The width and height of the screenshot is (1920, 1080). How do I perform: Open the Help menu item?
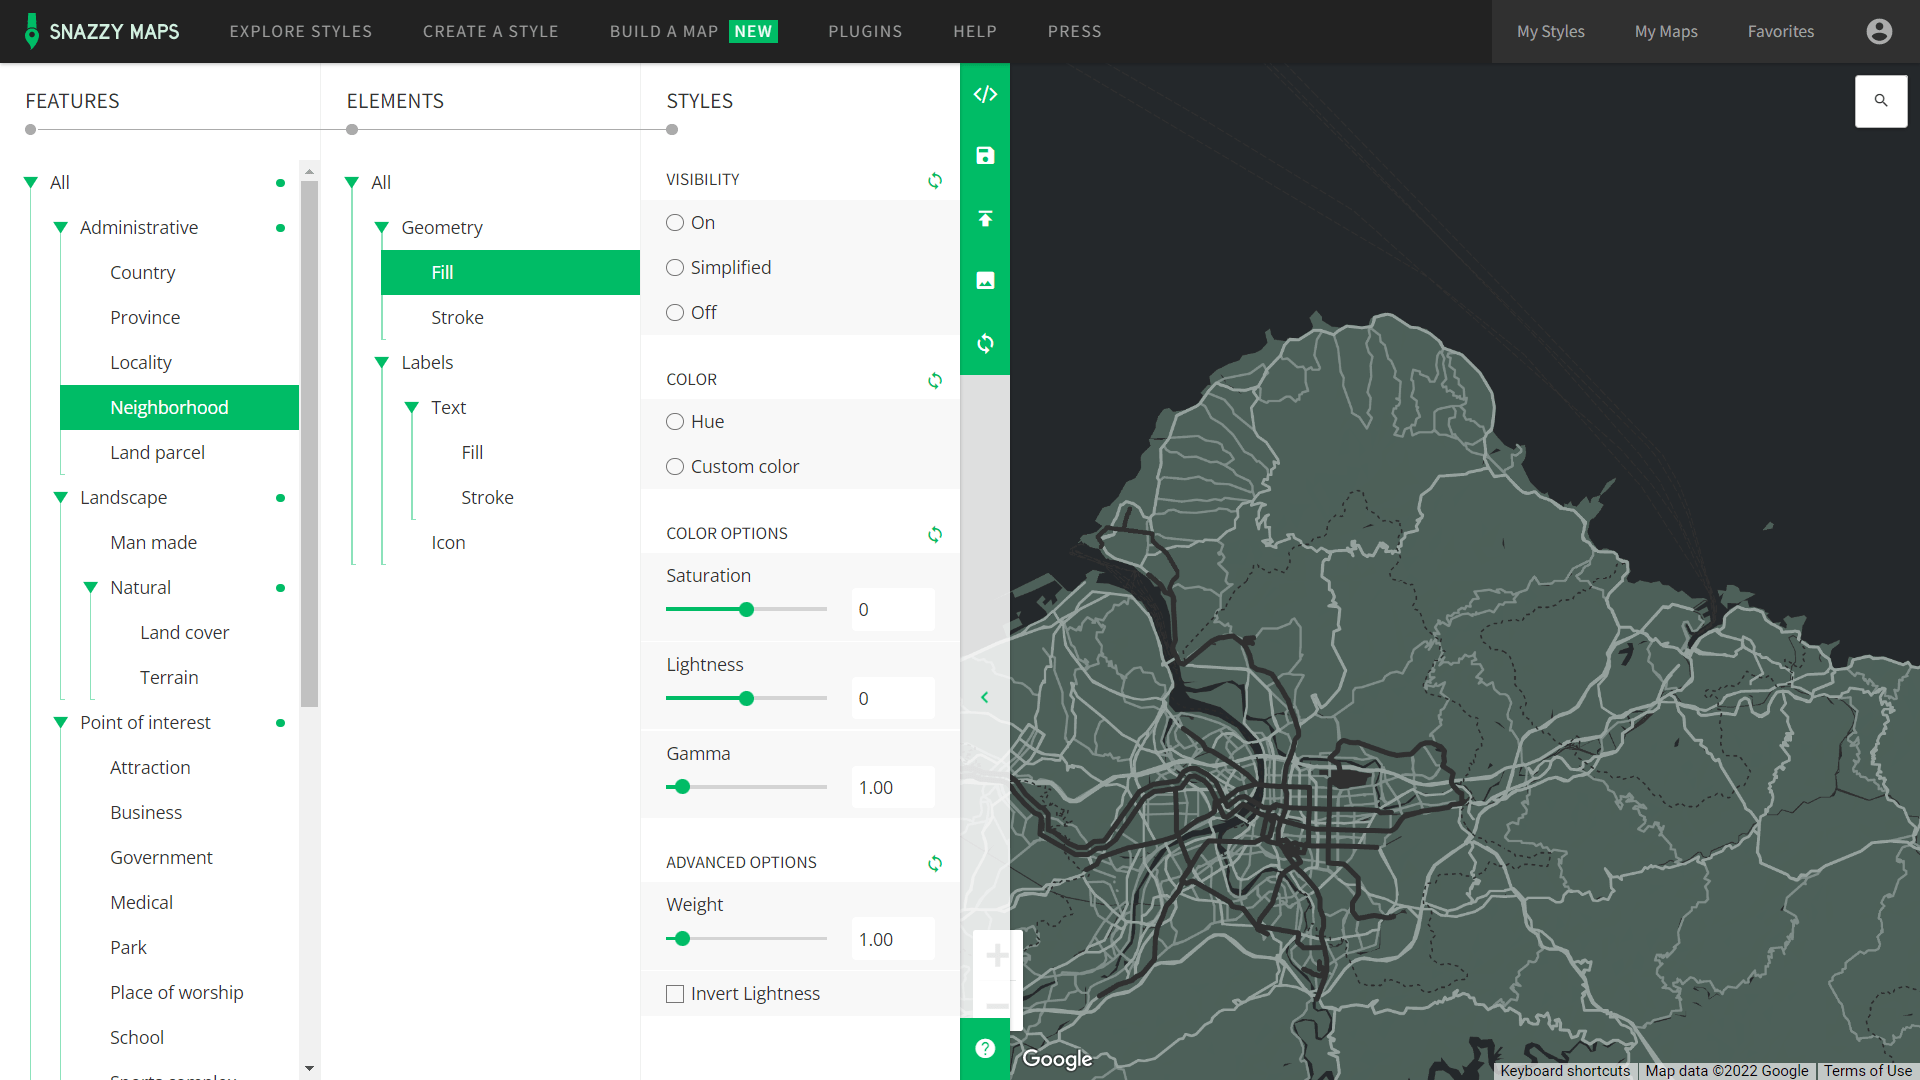(975, 31)
